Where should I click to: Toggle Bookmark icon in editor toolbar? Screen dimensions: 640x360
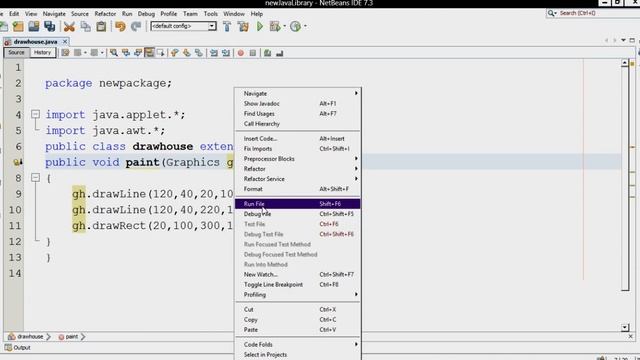click(x=199, y=53)
